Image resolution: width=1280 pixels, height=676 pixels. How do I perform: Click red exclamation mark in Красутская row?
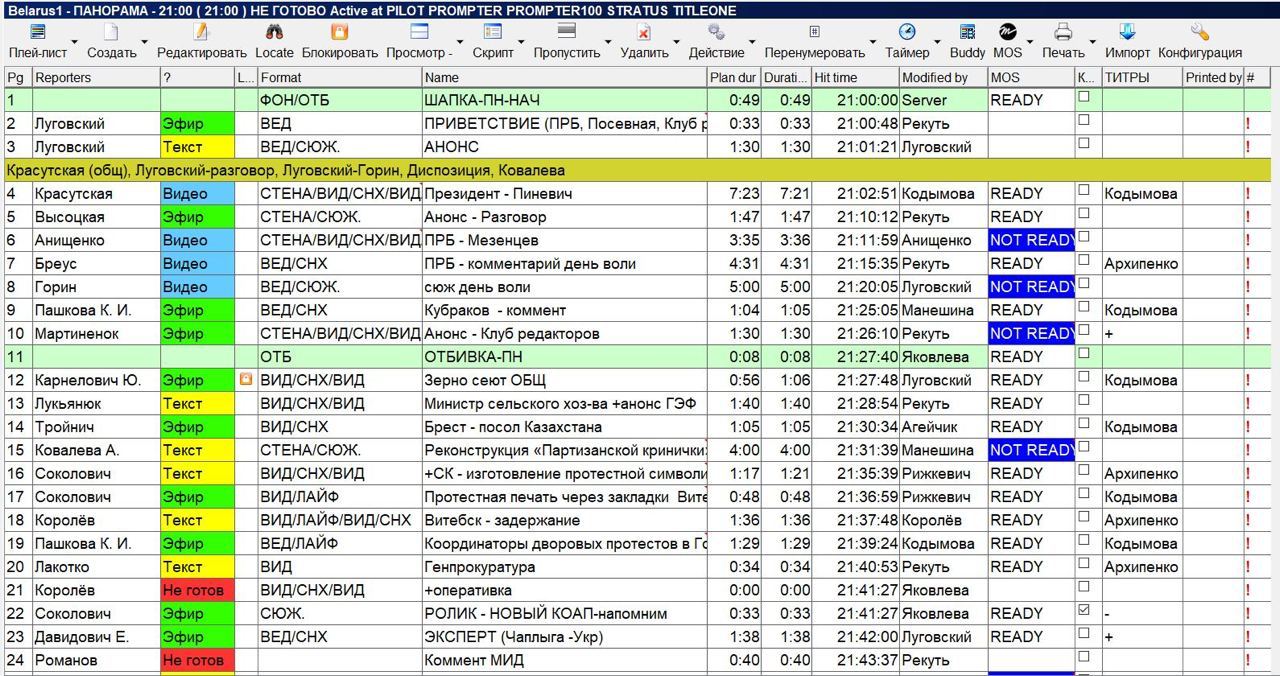coord(1248,194)
